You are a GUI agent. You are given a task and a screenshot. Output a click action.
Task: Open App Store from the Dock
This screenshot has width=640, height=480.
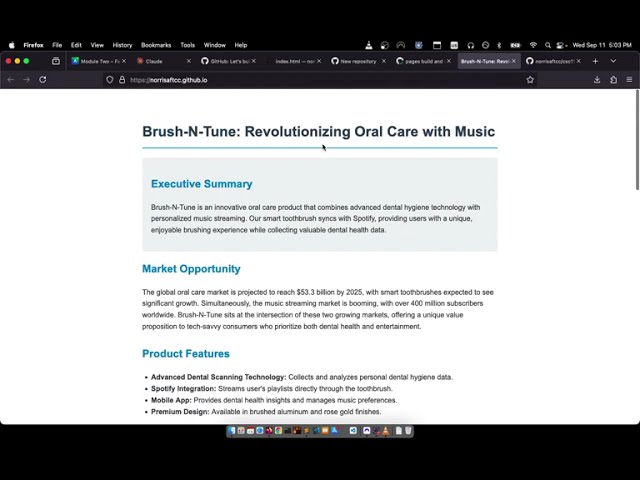[335, 431]
